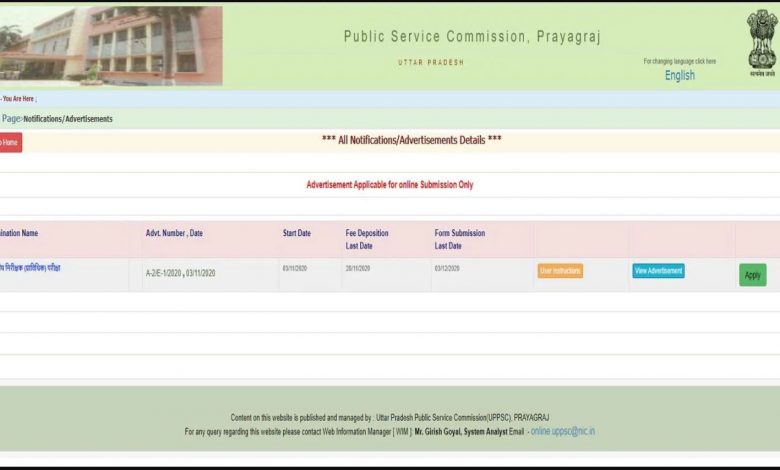Click the government emblem in the header

pos(761,40)
